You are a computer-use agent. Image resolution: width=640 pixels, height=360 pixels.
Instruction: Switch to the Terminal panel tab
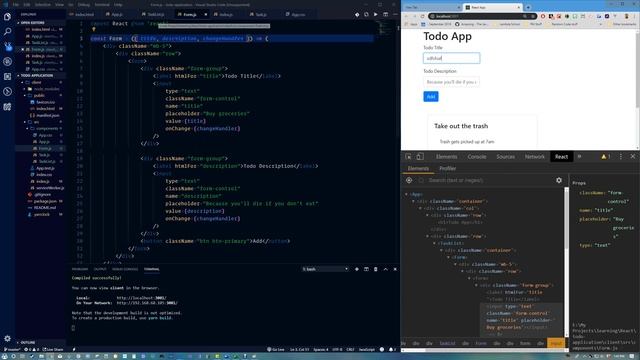pyautogui.click(x=151, y=269)
